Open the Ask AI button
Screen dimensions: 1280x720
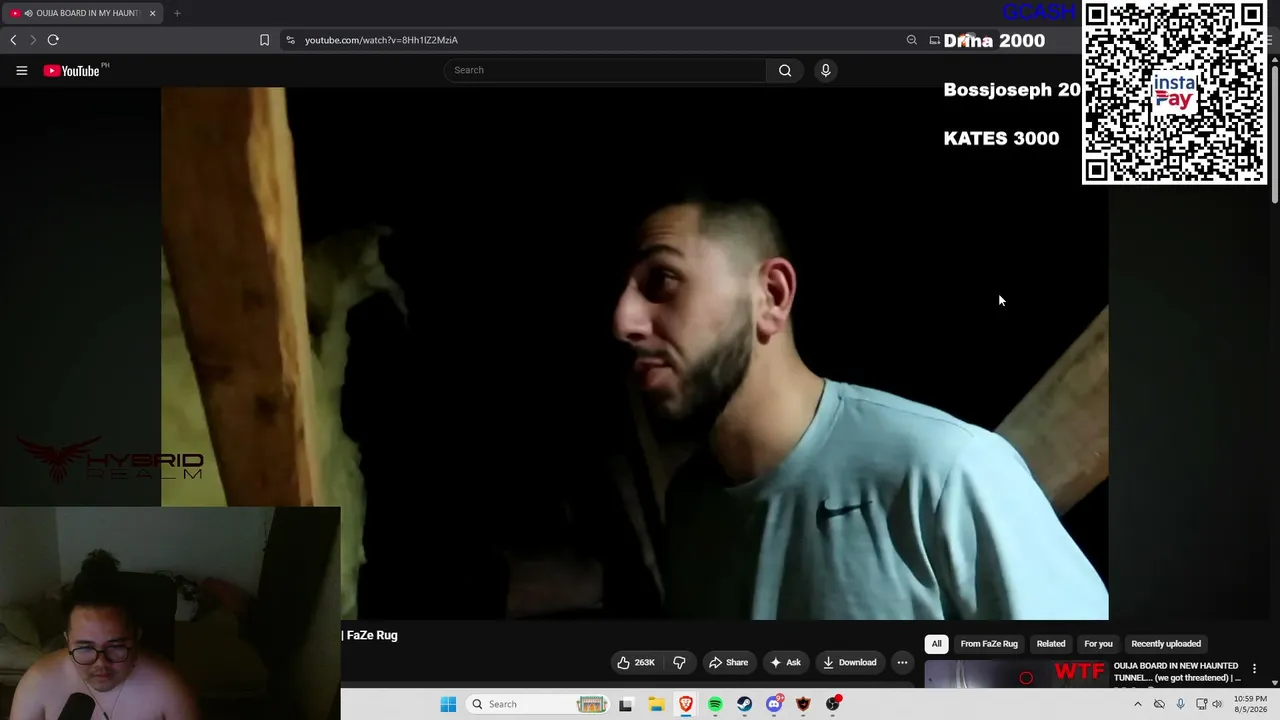click(x=785, y=662)
